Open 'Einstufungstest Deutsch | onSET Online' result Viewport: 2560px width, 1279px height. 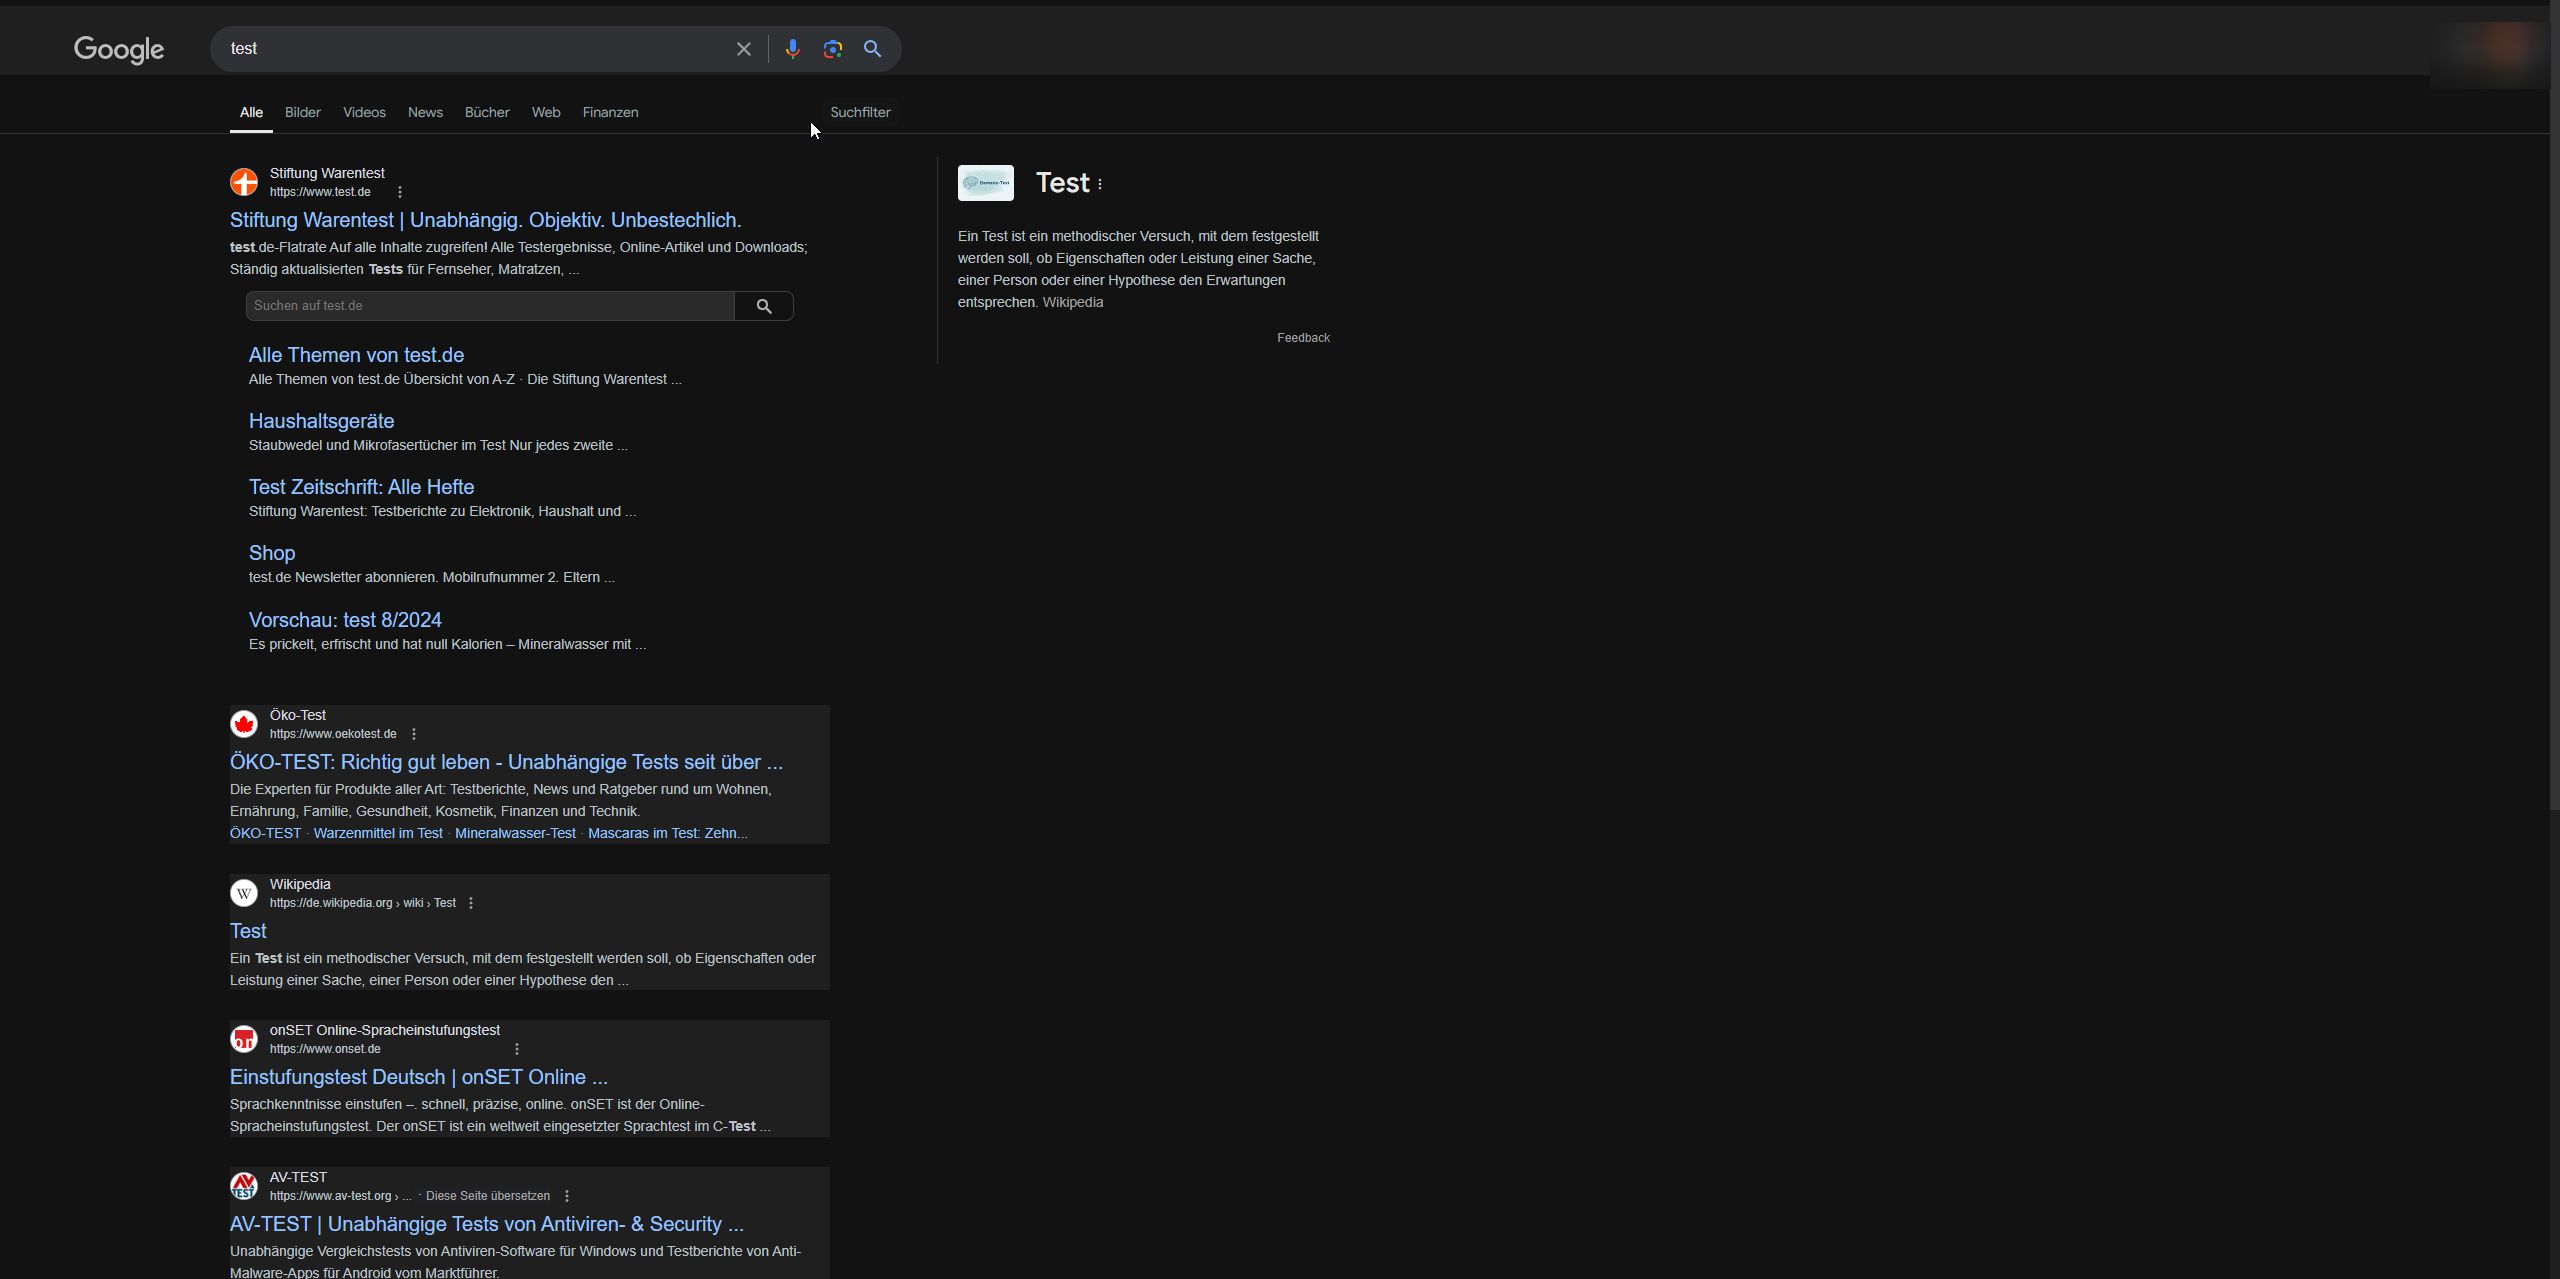tap(419, 1077)
